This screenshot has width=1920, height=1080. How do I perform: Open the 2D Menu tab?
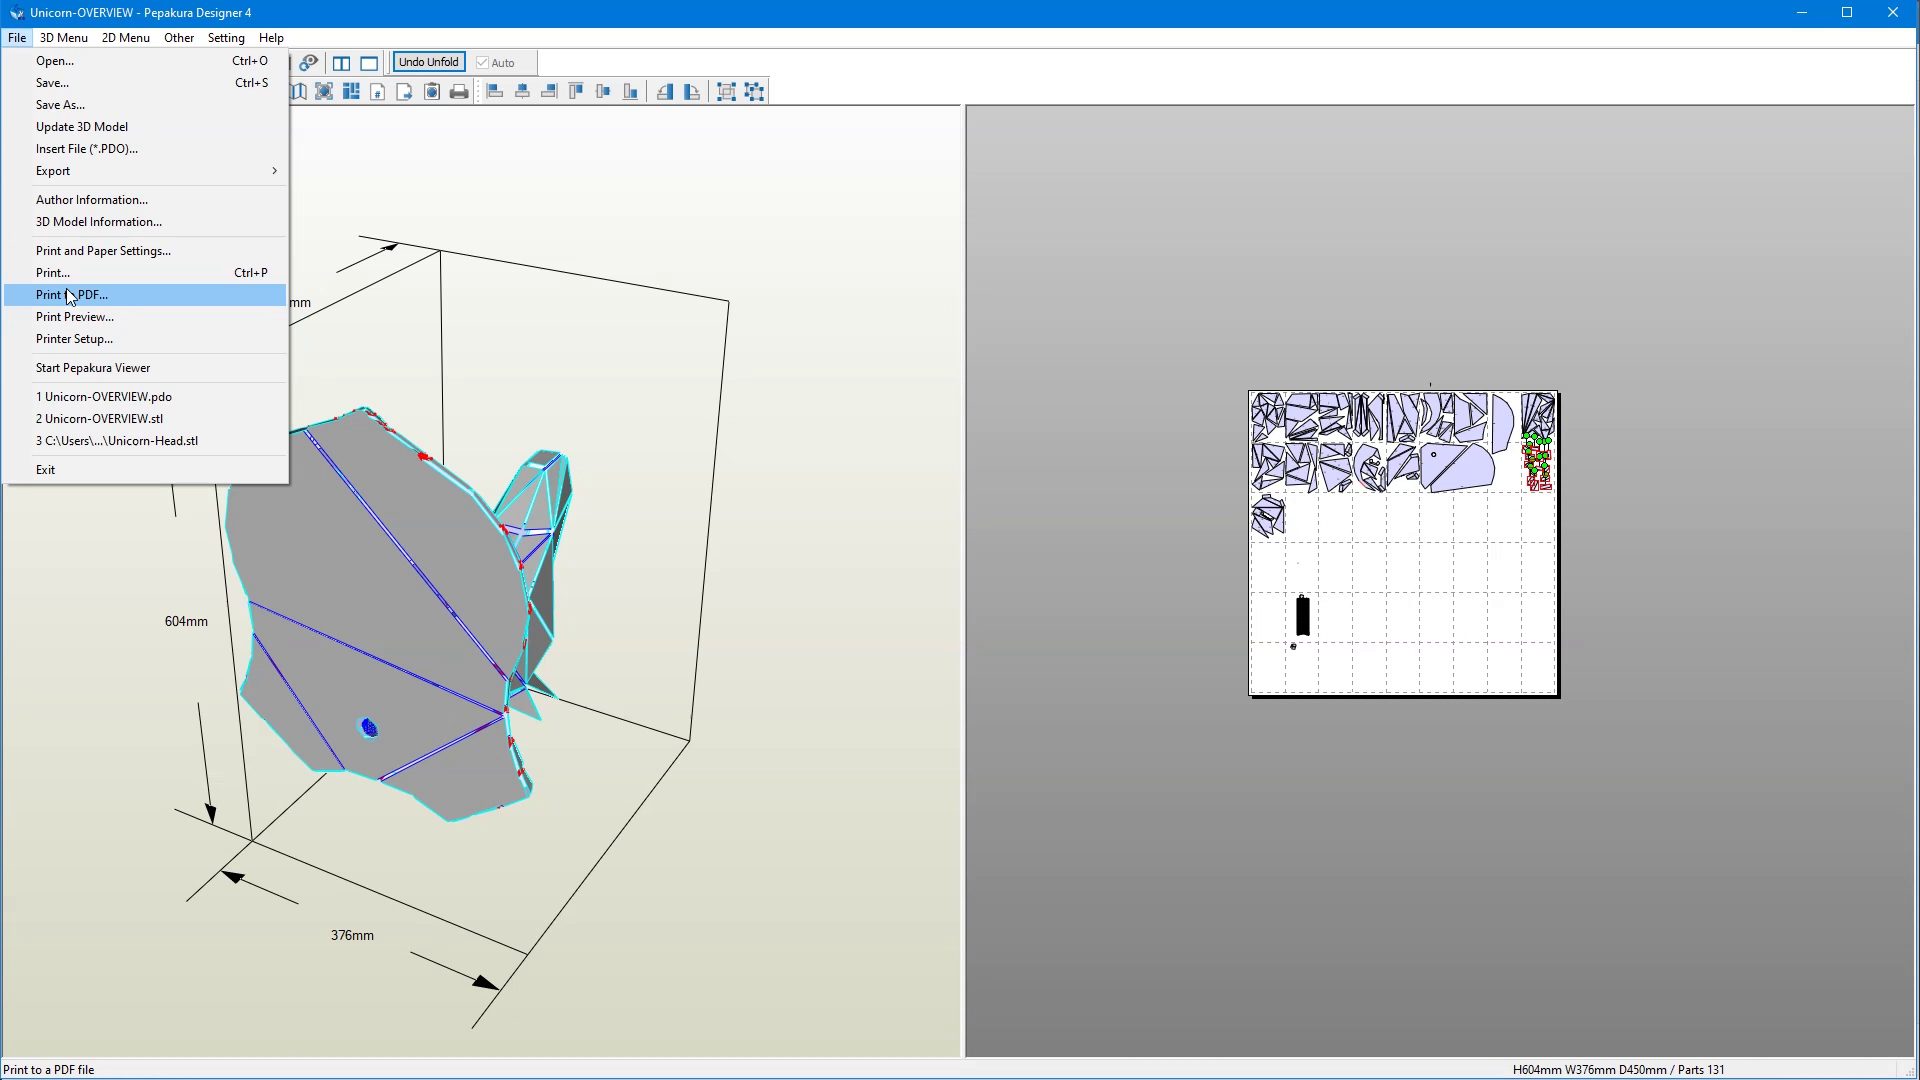[x=125, y=37]
